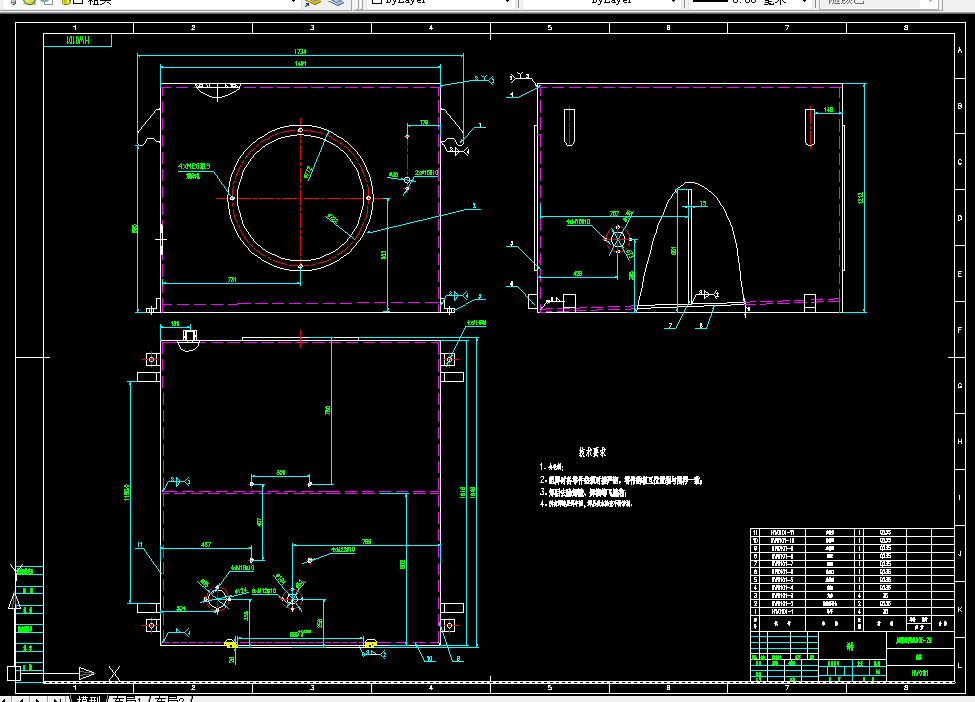Select the 707 dimension in the side view
Image resolution: width=975 pixels, height=702 pixels.
pyautogui.click(x=614, y=214)
